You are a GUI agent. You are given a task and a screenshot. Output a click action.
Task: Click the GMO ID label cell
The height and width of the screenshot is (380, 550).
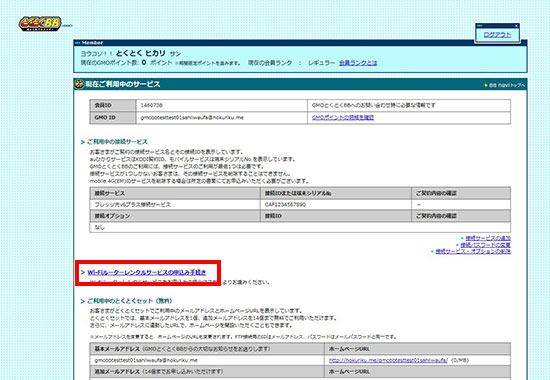click(113, 118)
